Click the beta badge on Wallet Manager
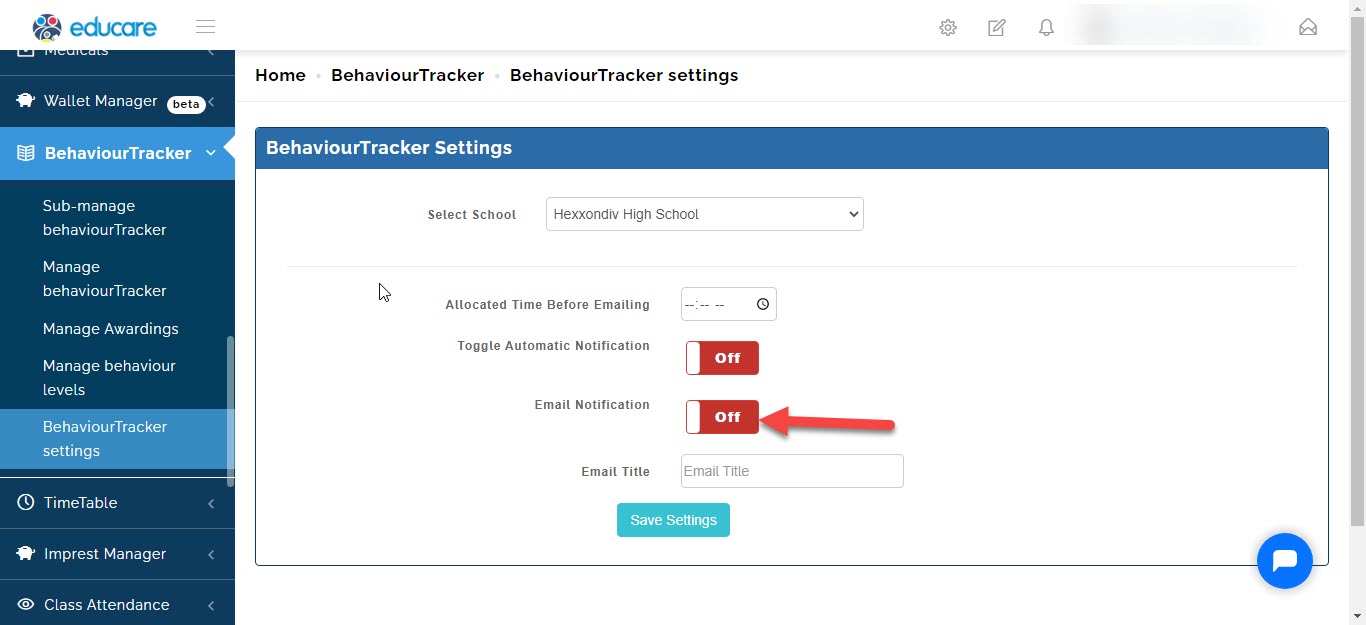 [186, 104]
